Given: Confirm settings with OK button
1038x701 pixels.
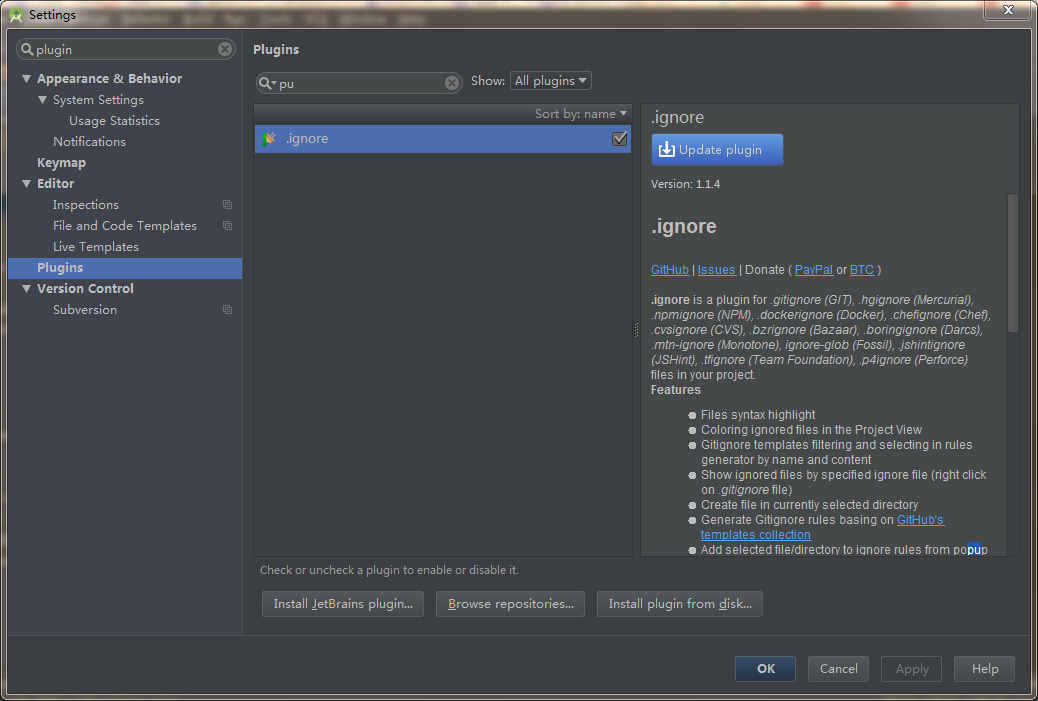Looking at the screenshot, I should pyautogui.click(x=765, y=669).
